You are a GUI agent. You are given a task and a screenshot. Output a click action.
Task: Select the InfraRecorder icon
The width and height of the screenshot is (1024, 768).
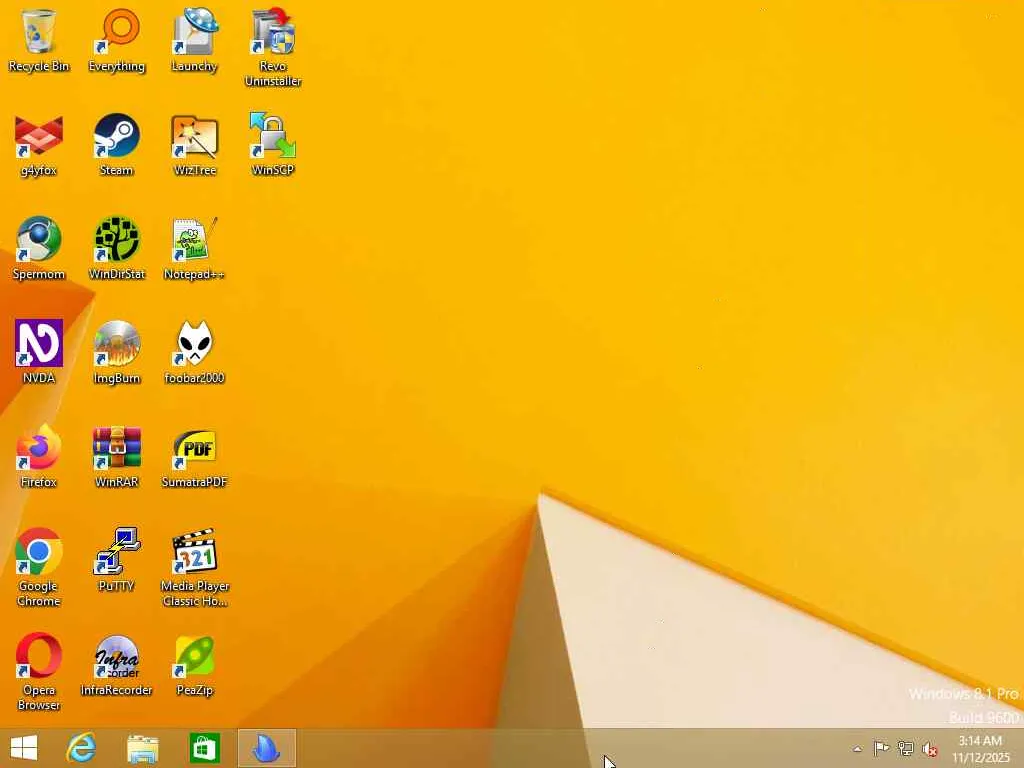coord(117,664)
